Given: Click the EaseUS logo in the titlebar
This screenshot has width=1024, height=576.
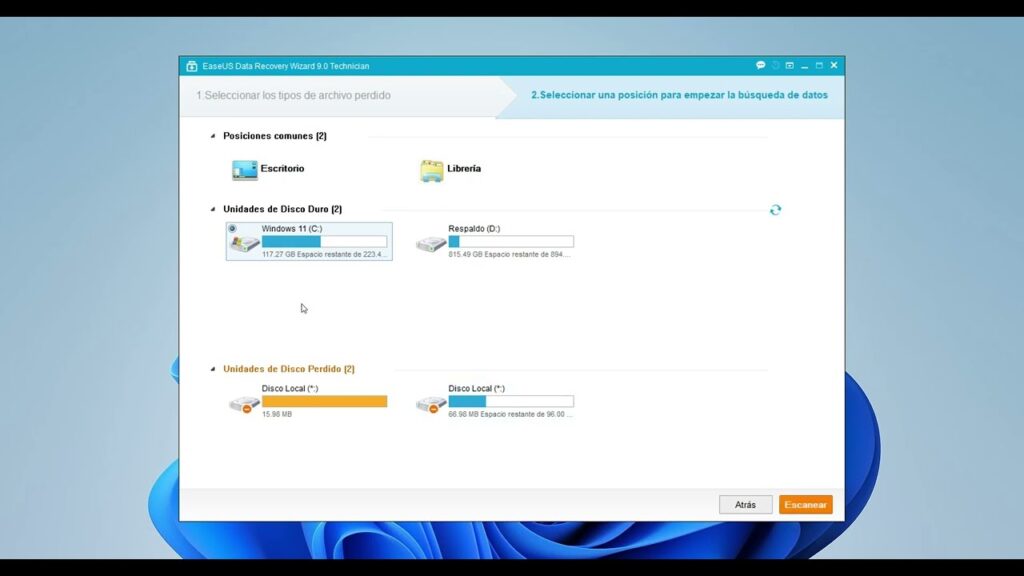Looking at the screenshot, I should click(190, 65).
